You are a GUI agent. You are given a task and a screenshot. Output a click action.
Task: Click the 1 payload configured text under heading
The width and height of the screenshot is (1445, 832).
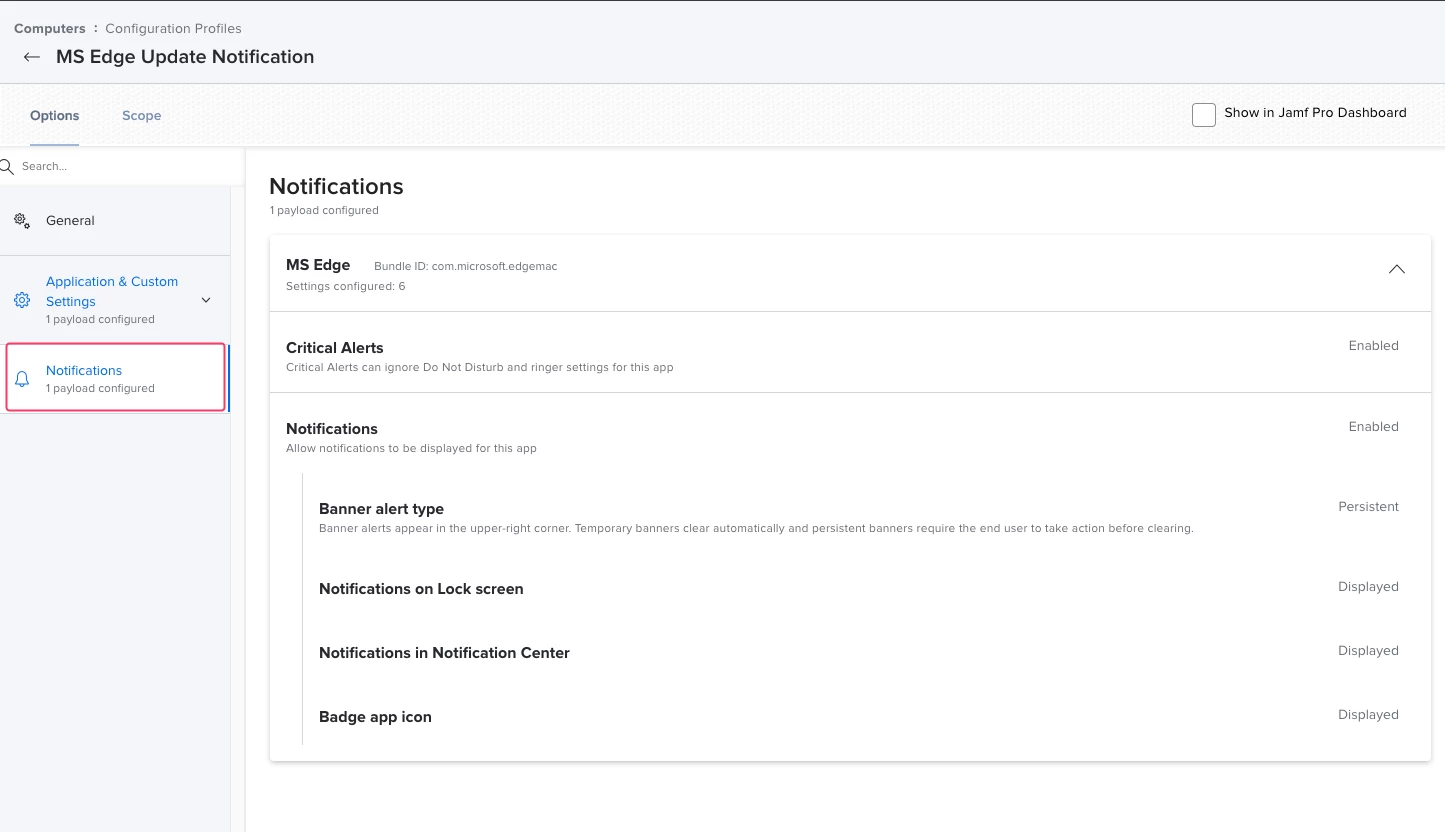click(324, 210)
